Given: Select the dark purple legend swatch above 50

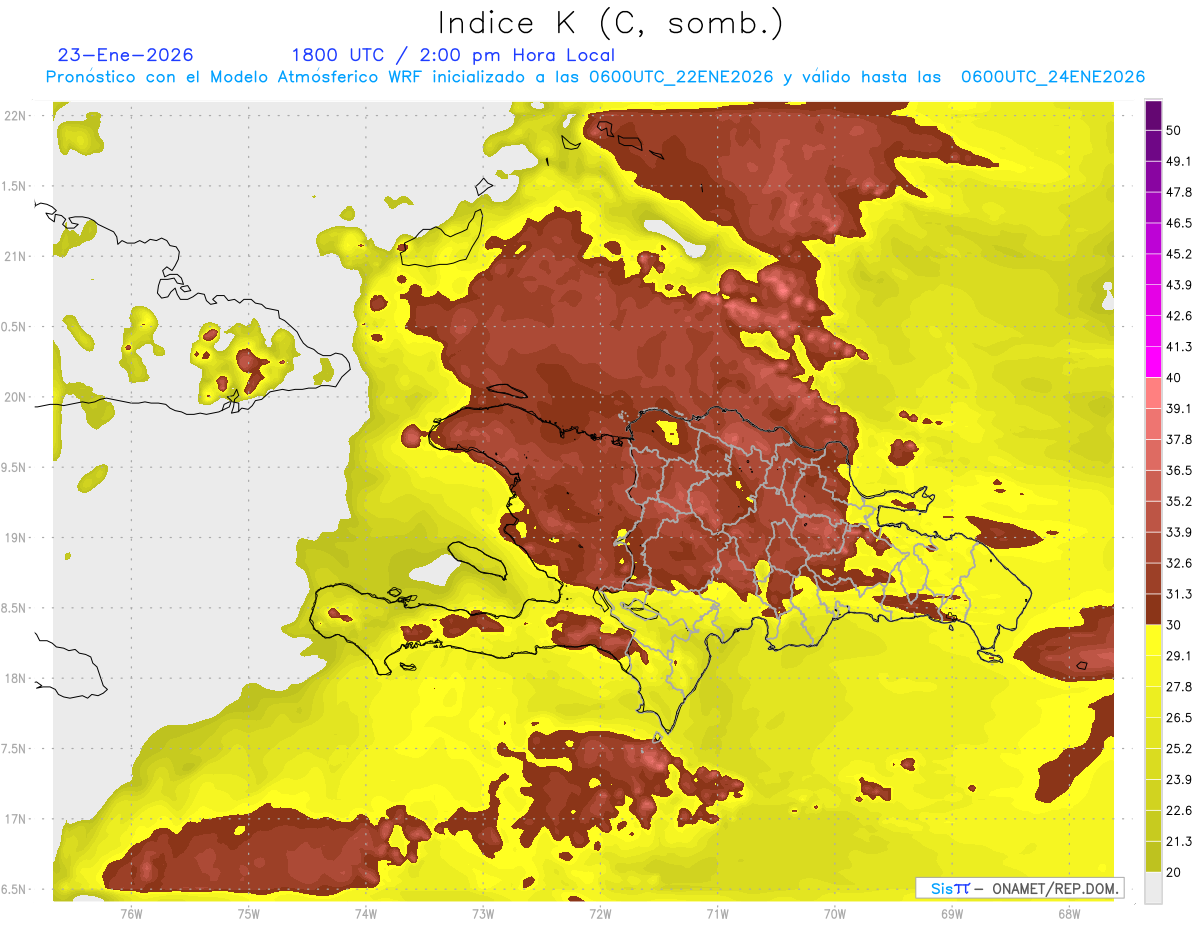Looking at the screenshot, I should pos(1153,115).
